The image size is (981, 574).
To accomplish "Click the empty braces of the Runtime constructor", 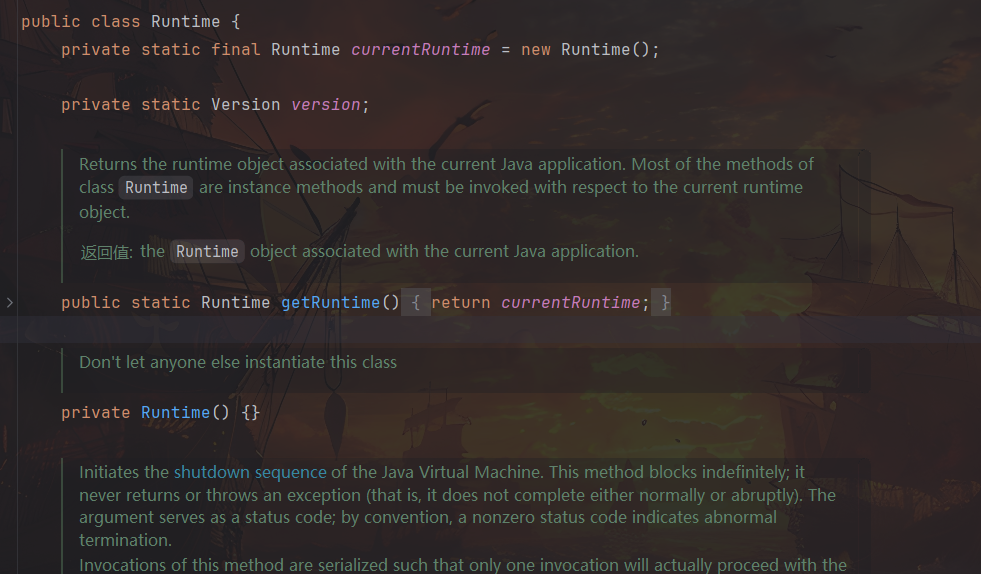I will coord(250,412).
